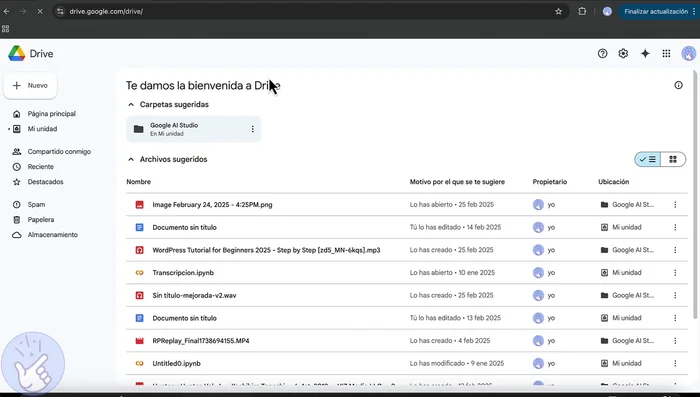700x397 pixels.
Task: Open more actions for RPReplay_Final MP4 row
Action: point(675,341)
